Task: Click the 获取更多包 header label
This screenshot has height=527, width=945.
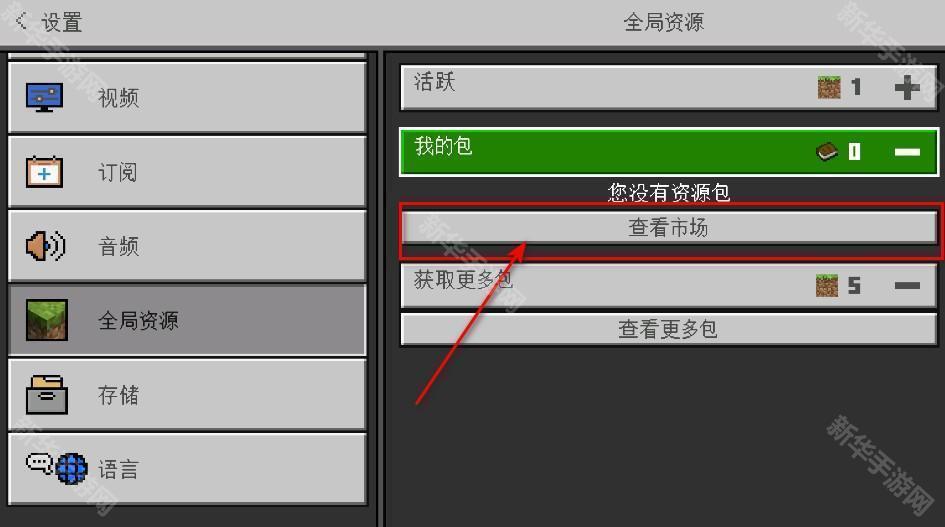Action: click(463, 280)
